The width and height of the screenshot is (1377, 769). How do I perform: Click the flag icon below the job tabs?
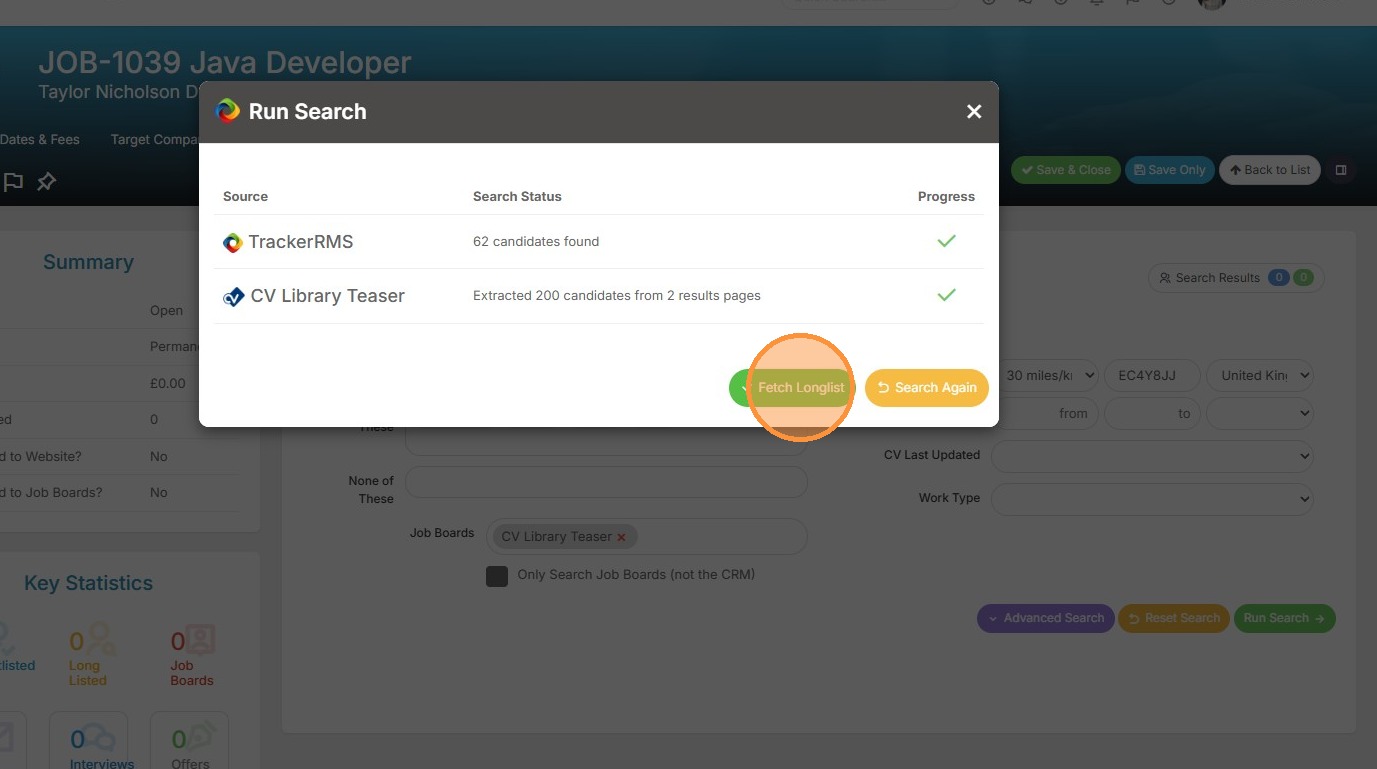coord(13,182)
